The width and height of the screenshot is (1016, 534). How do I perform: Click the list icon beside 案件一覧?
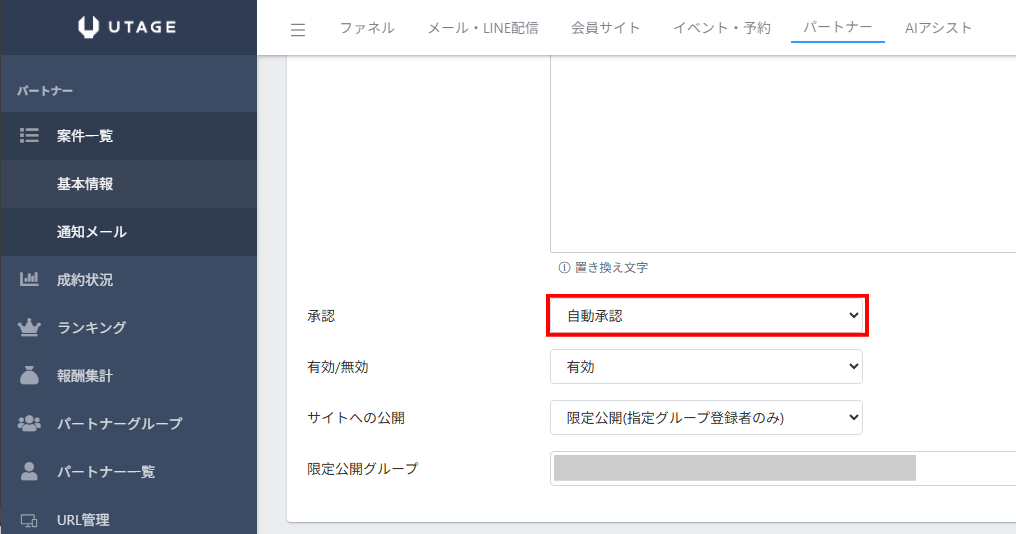click(29, 136)
